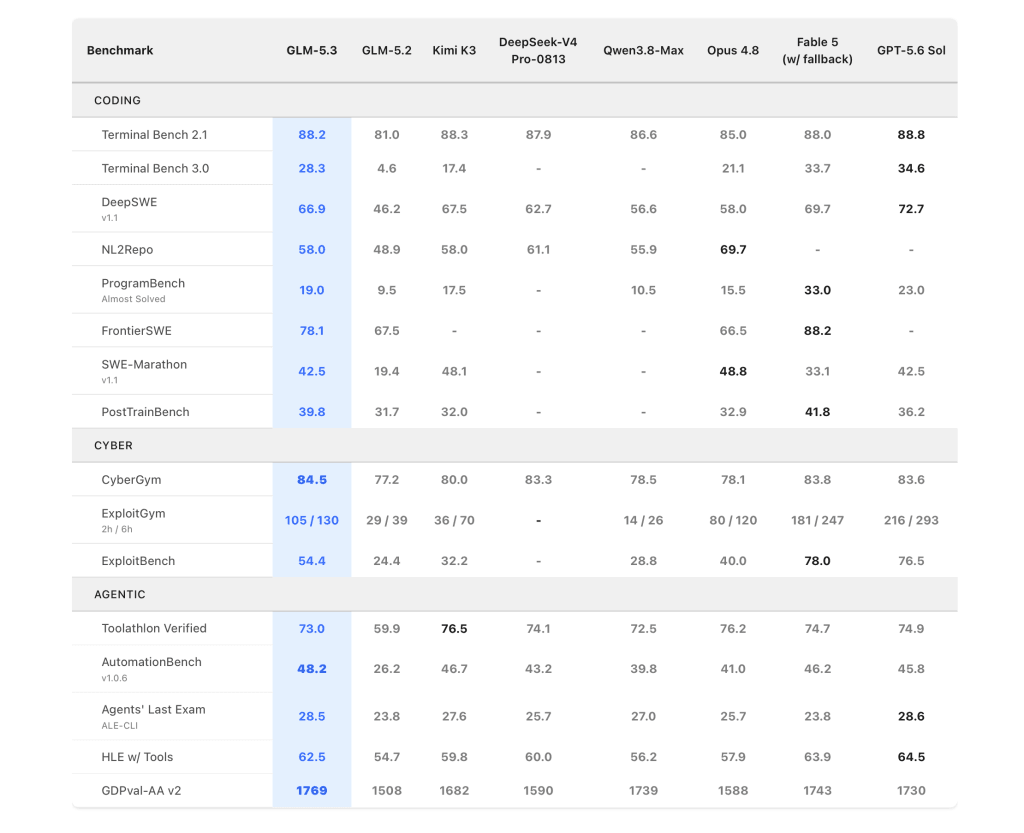Click the ExploitGym benchmark label

(x=133, y=513)
